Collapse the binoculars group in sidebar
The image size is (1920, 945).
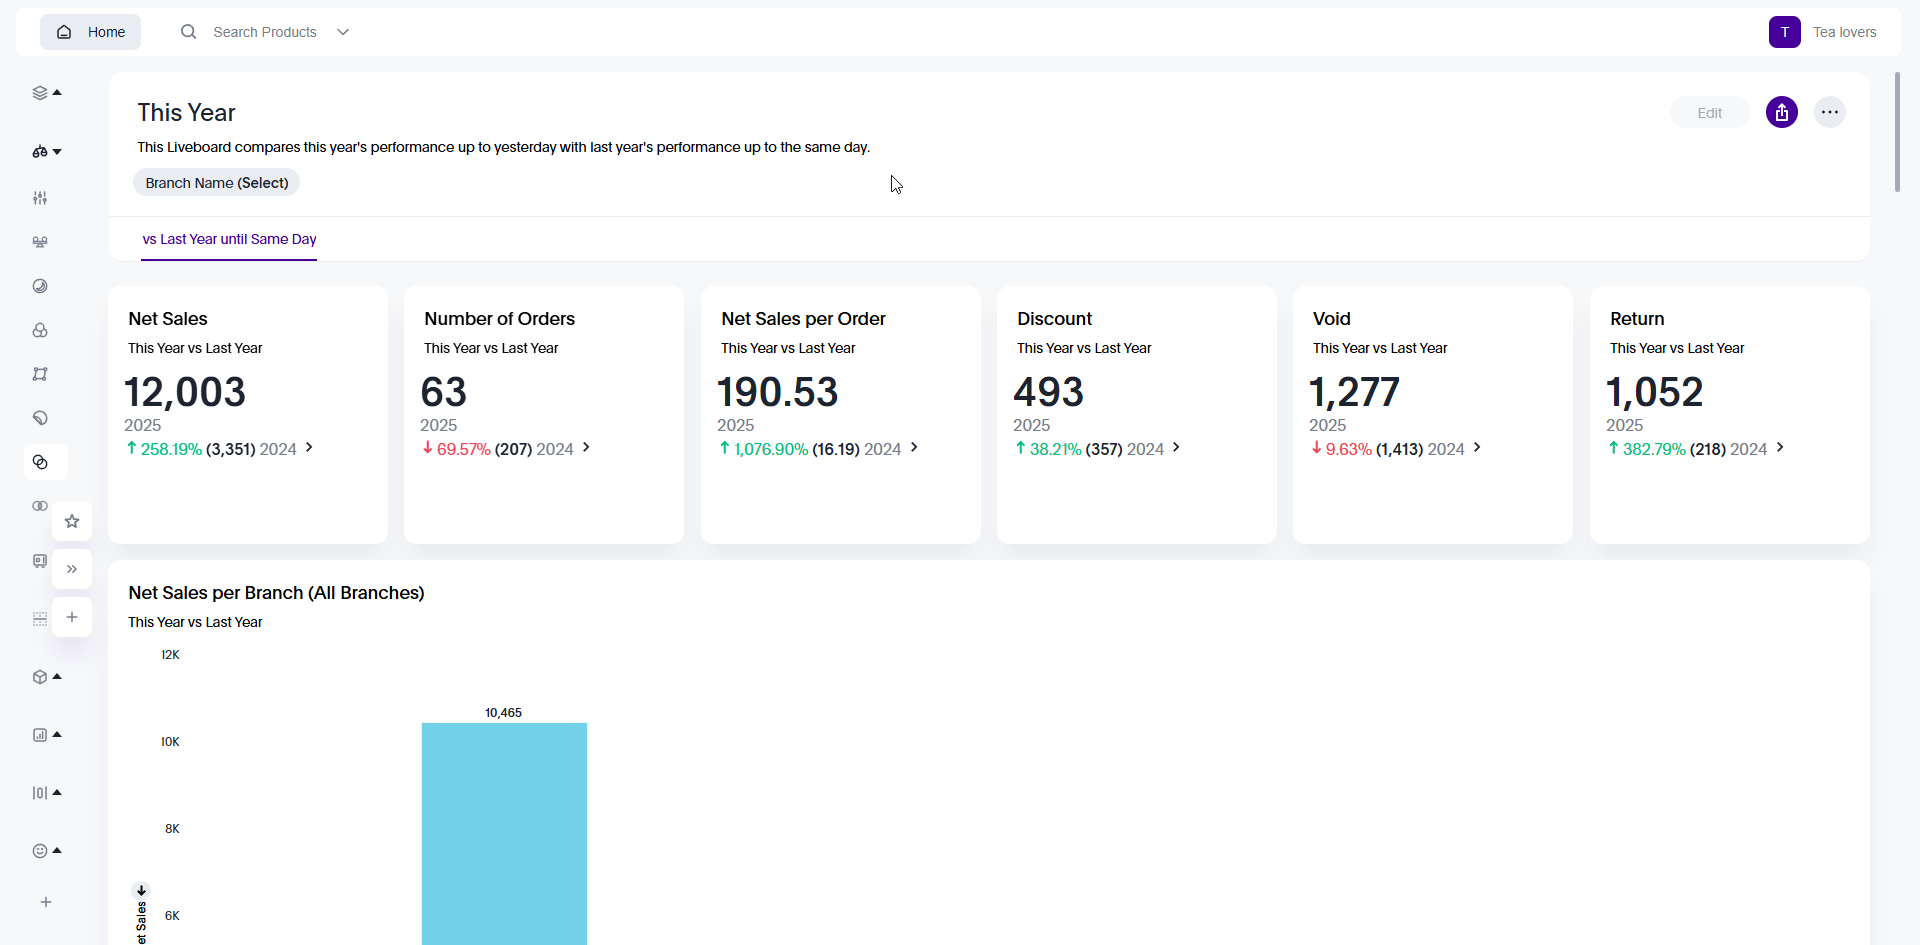tap(46, 152)
